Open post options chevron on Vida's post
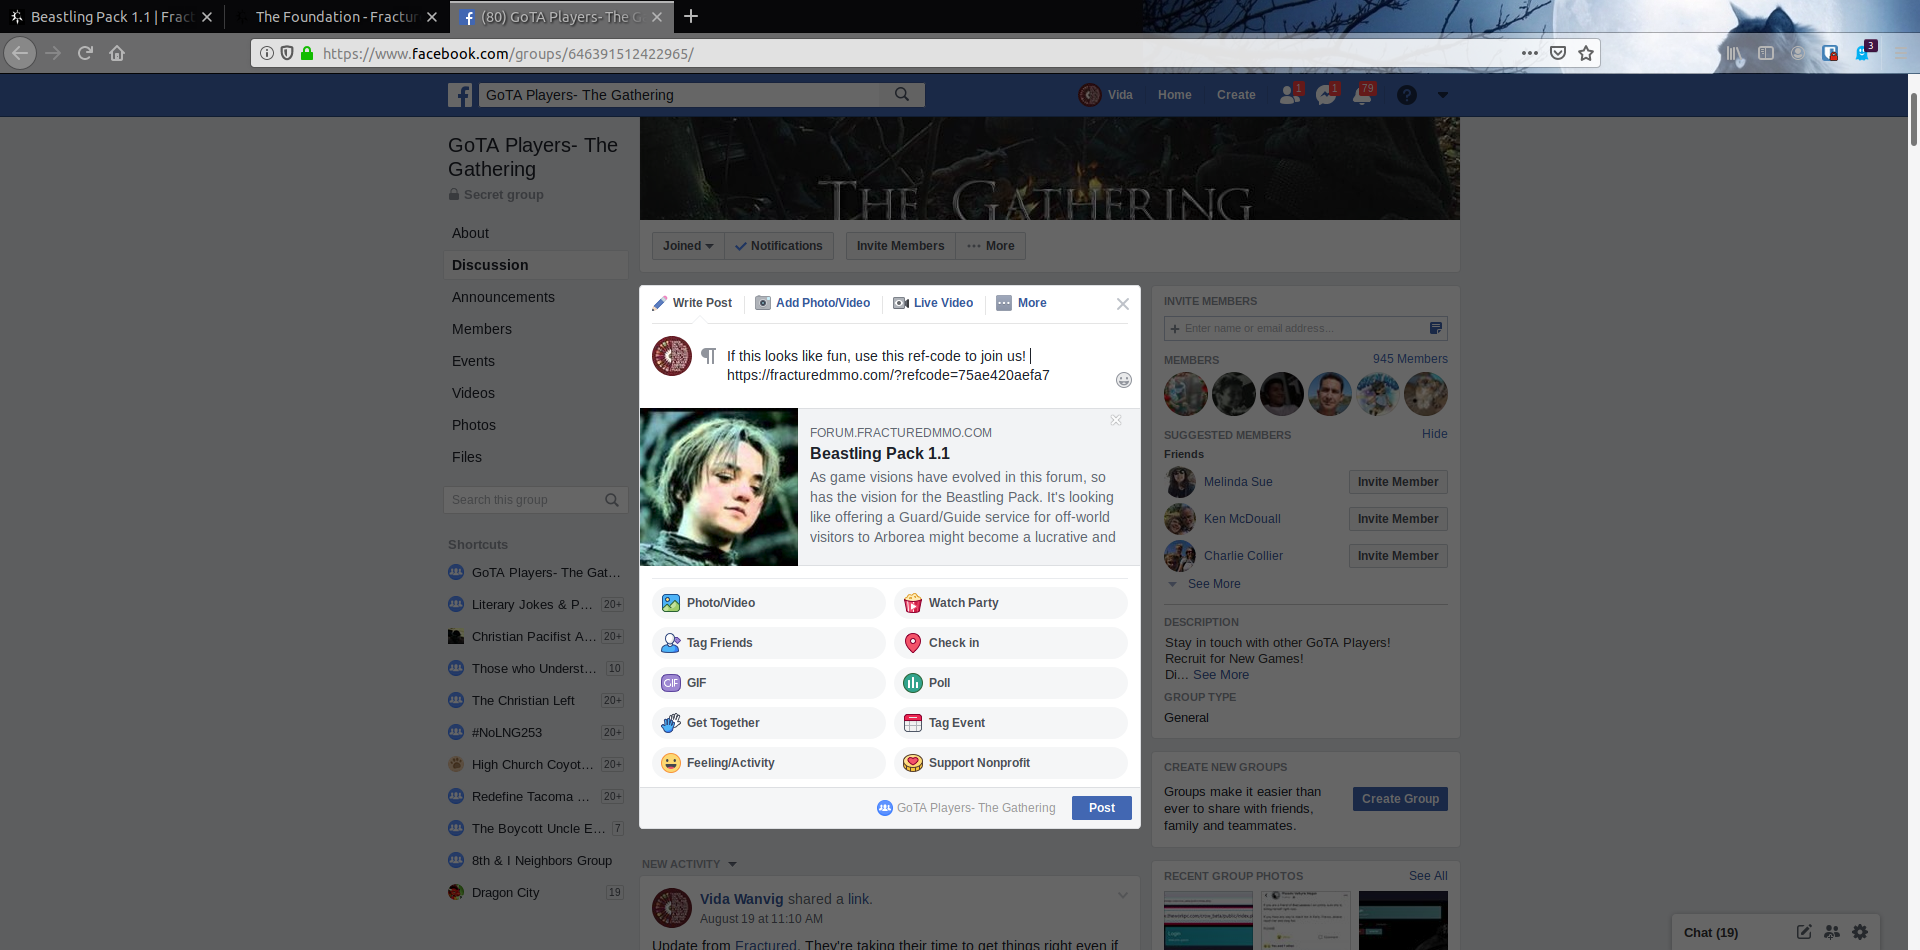 click(x=1122, y=895)
